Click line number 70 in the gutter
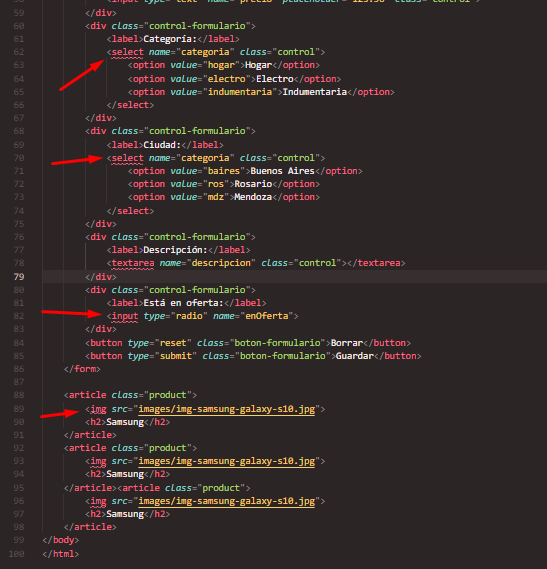547x569 pixels. tap(19, 158)
